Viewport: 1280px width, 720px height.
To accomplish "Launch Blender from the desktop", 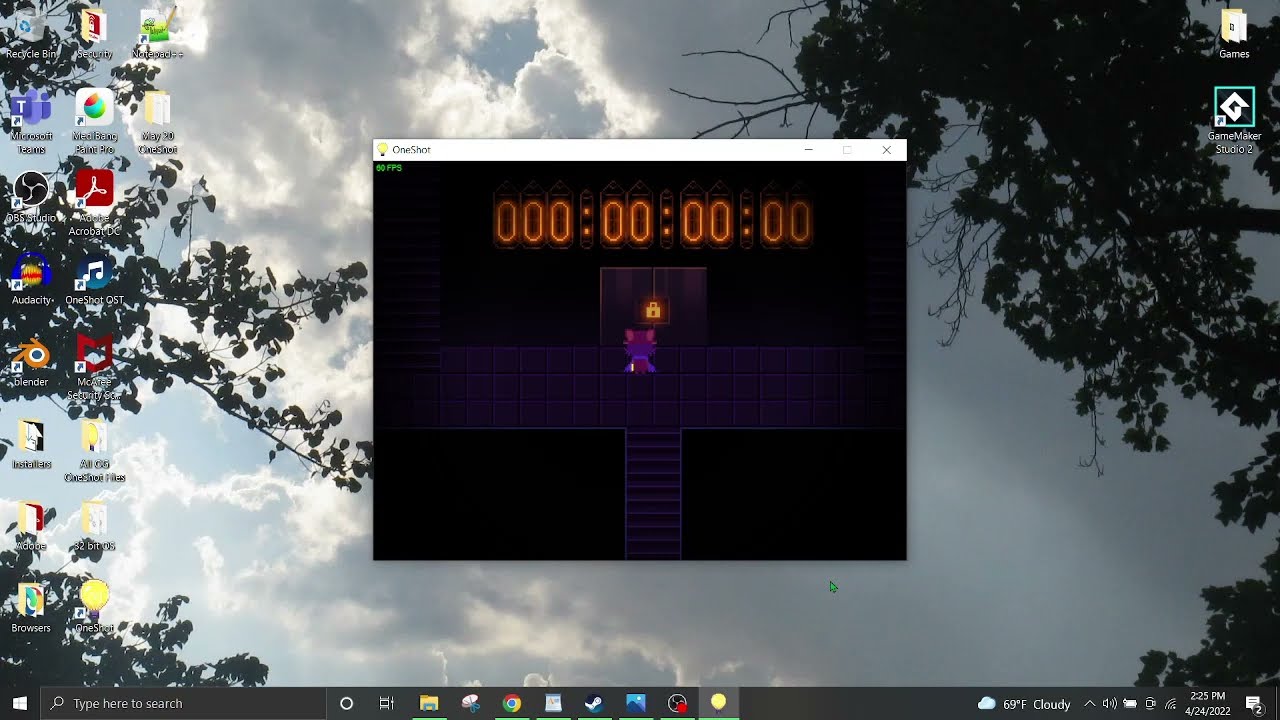I will click(x=31, y=361).
